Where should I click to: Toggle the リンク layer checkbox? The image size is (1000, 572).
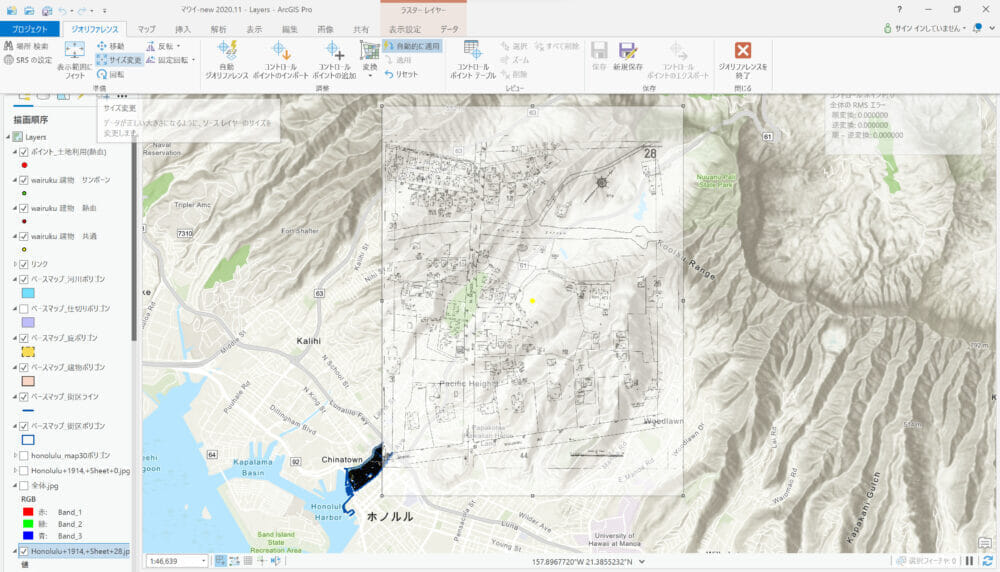coord(24,264)
